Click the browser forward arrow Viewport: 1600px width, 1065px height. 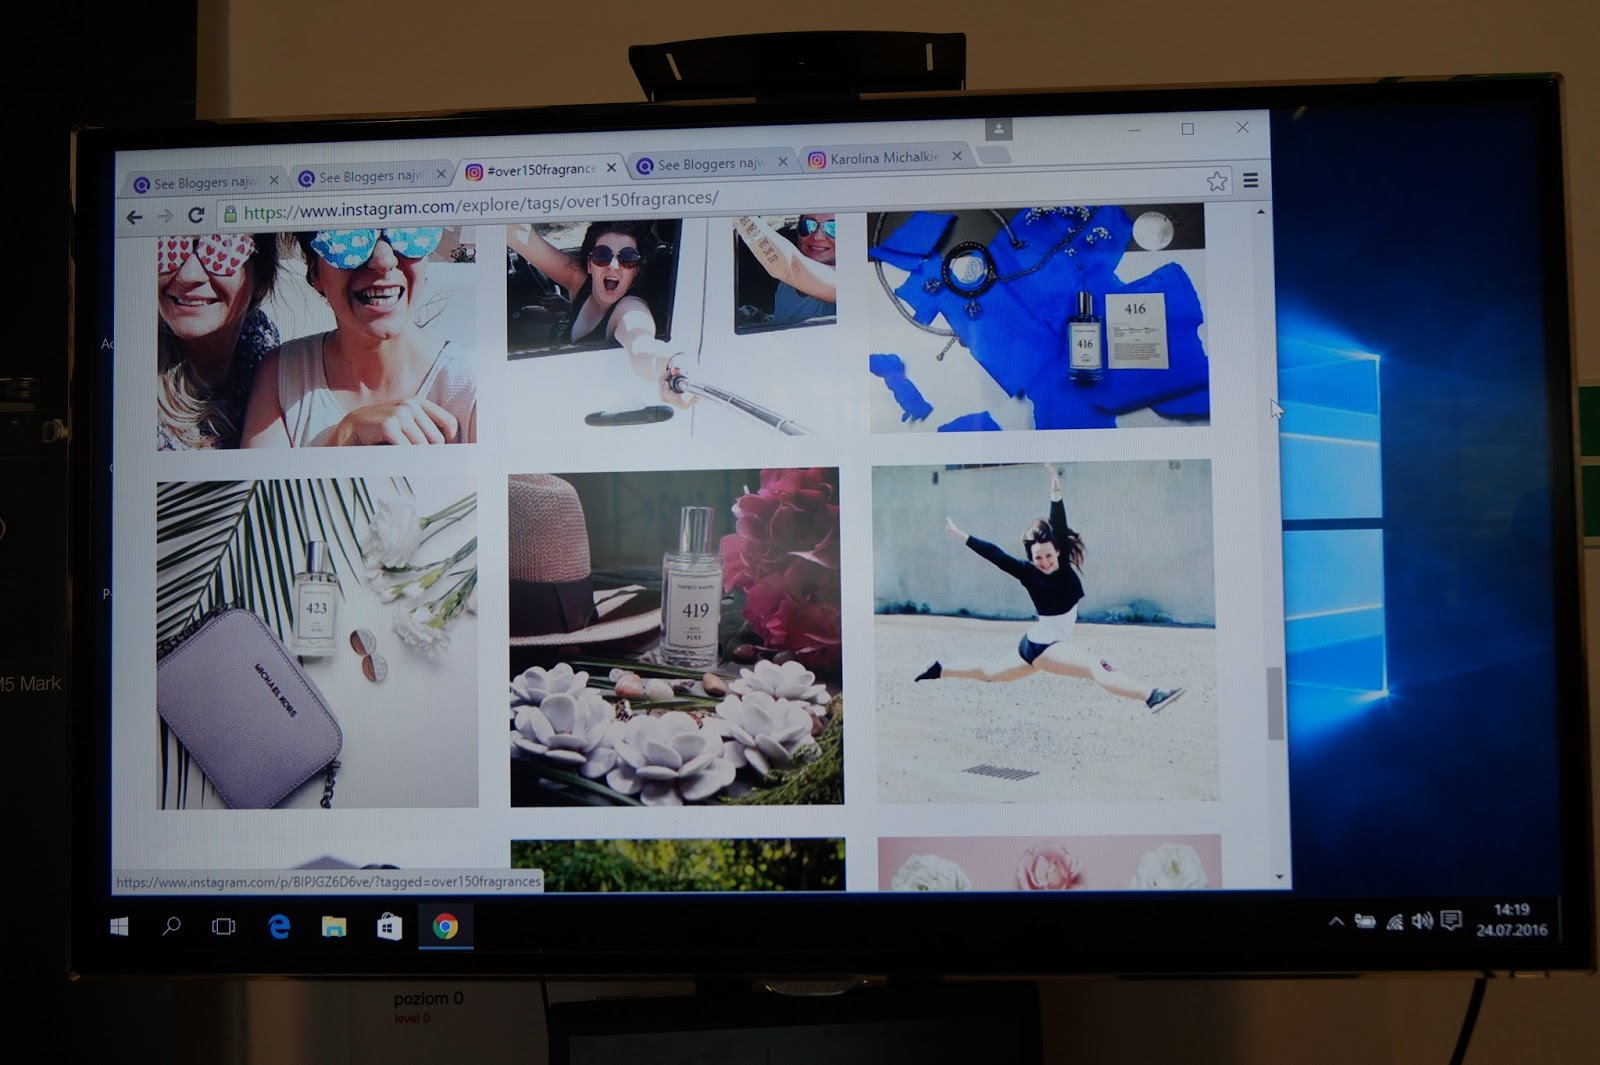[165, 216]
